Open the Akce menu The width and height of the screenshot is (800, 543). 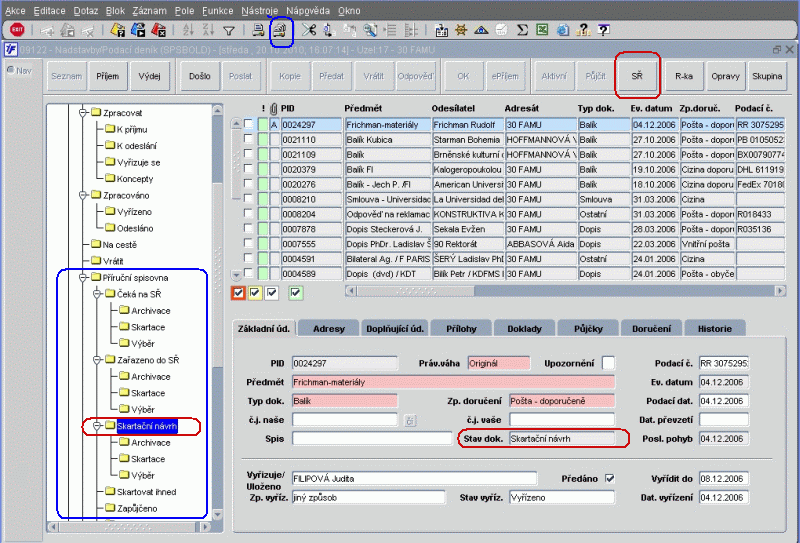coord(15,11)
